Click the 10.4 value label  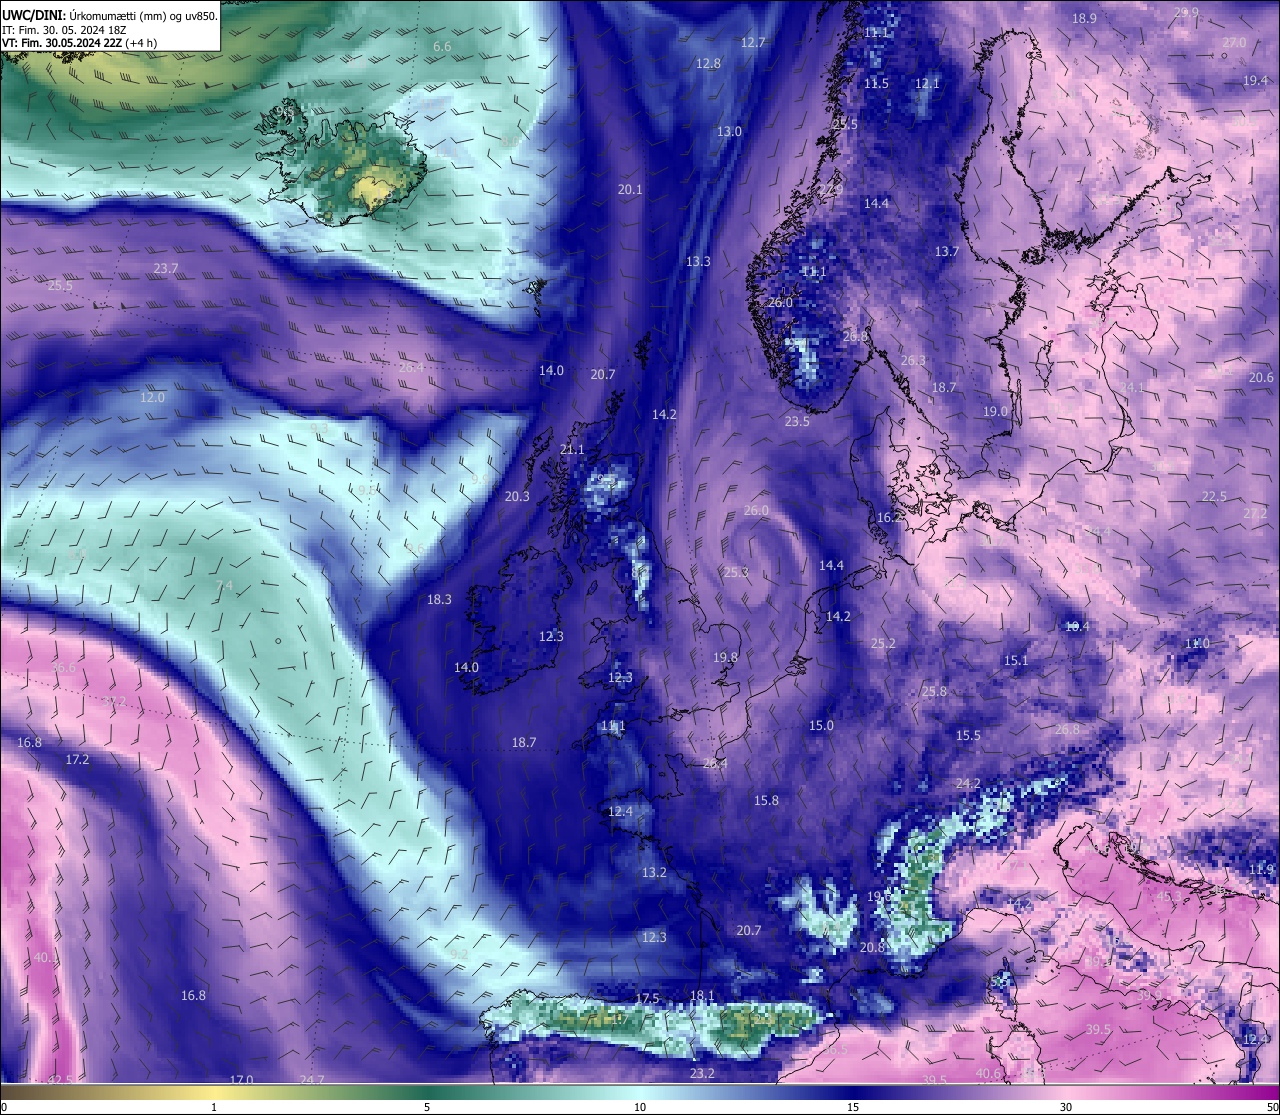click(x=1077, y=627)
